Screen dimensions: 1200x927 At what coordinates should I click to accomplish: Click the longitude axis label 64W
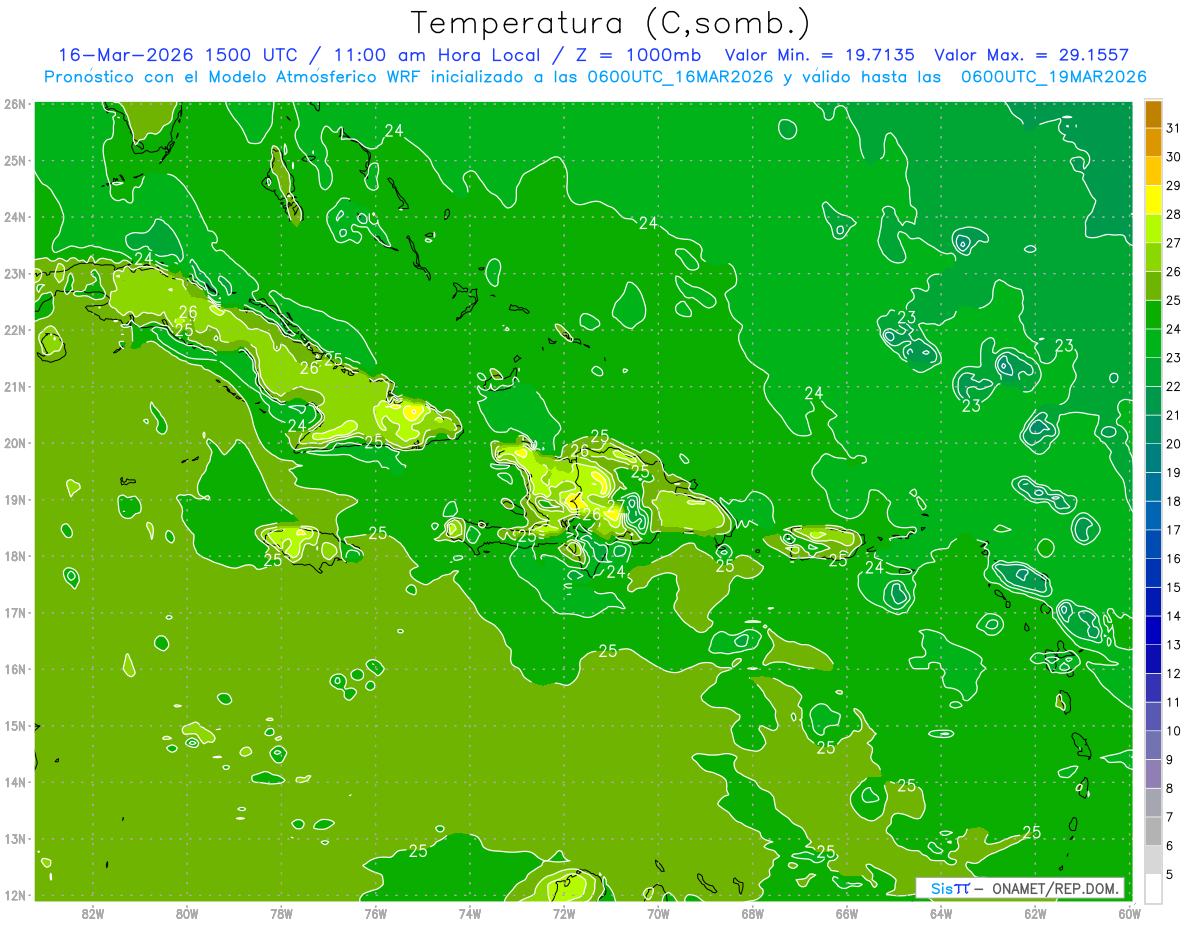coord(940,913)
